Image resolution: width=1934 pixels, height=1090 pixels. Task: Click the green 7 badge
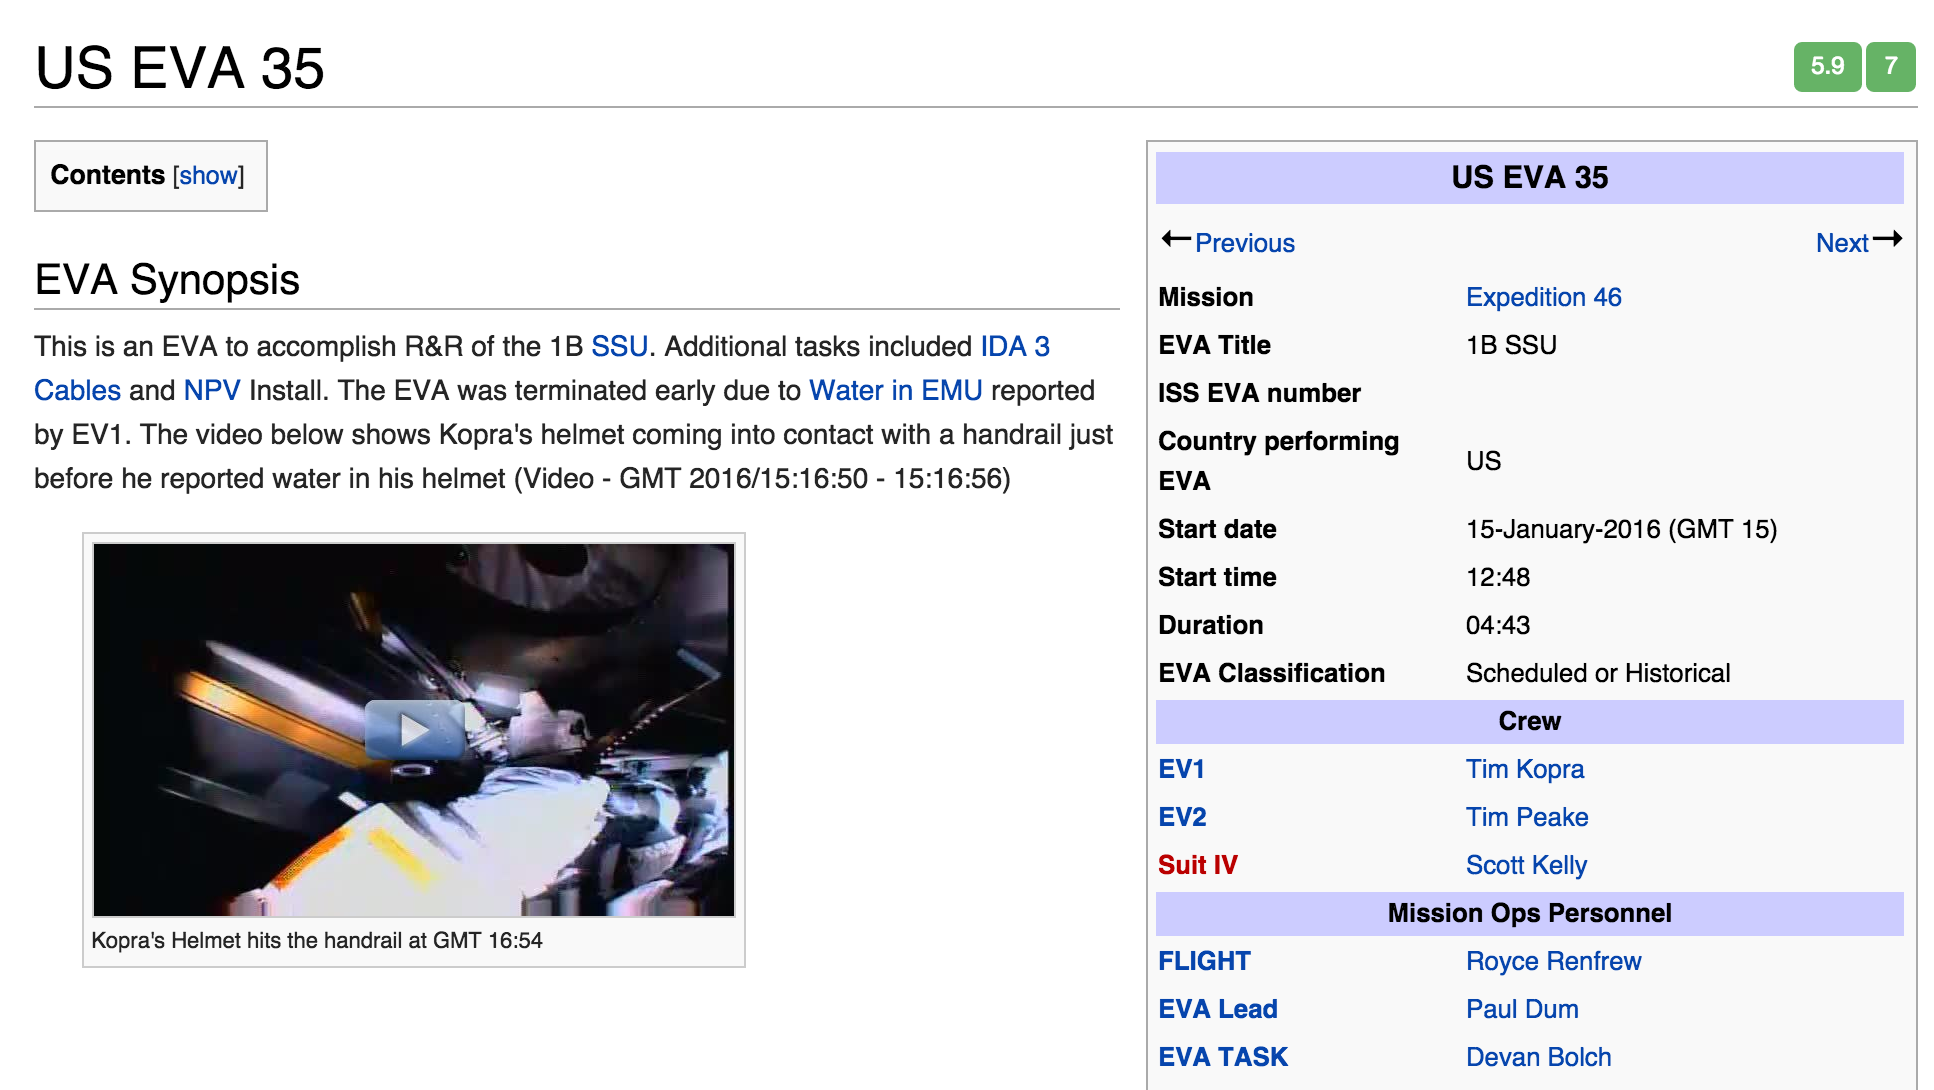click(x=1890, y=67)
